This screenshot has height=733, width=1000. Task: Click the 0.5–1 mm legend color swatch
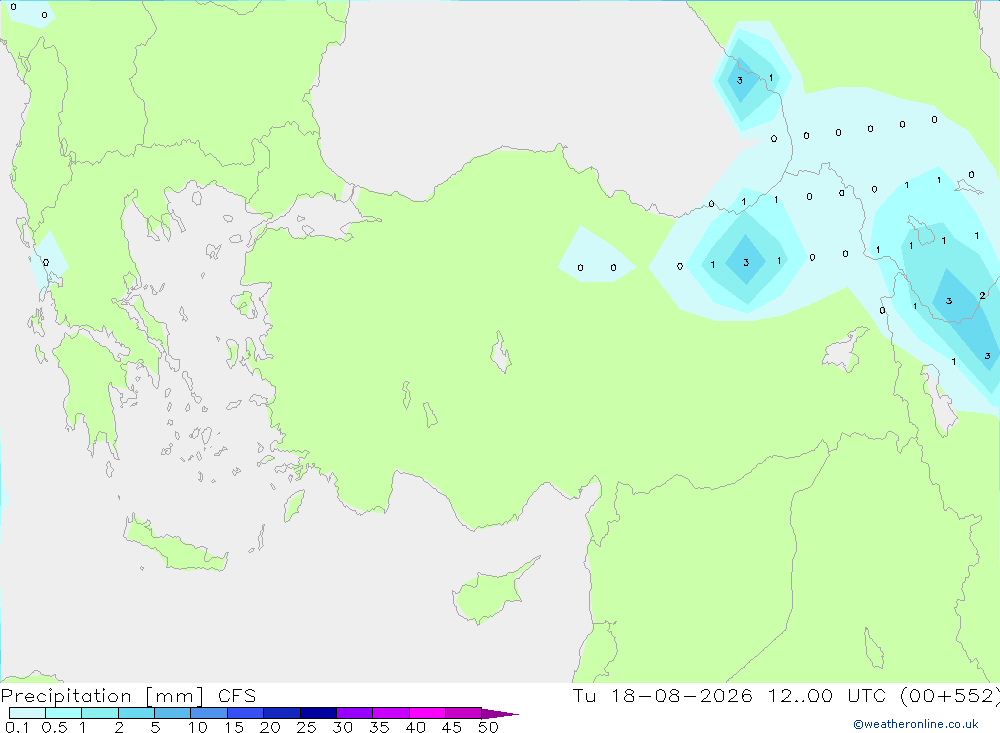tap(64, 713)
